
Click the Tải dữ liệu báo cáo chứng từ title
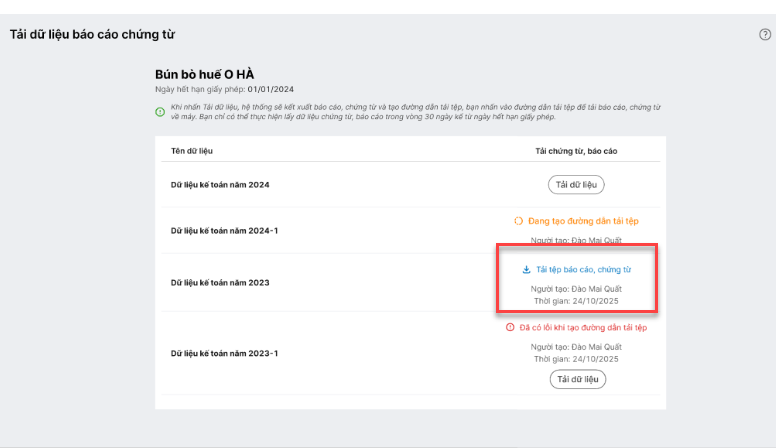click(92, 34)
